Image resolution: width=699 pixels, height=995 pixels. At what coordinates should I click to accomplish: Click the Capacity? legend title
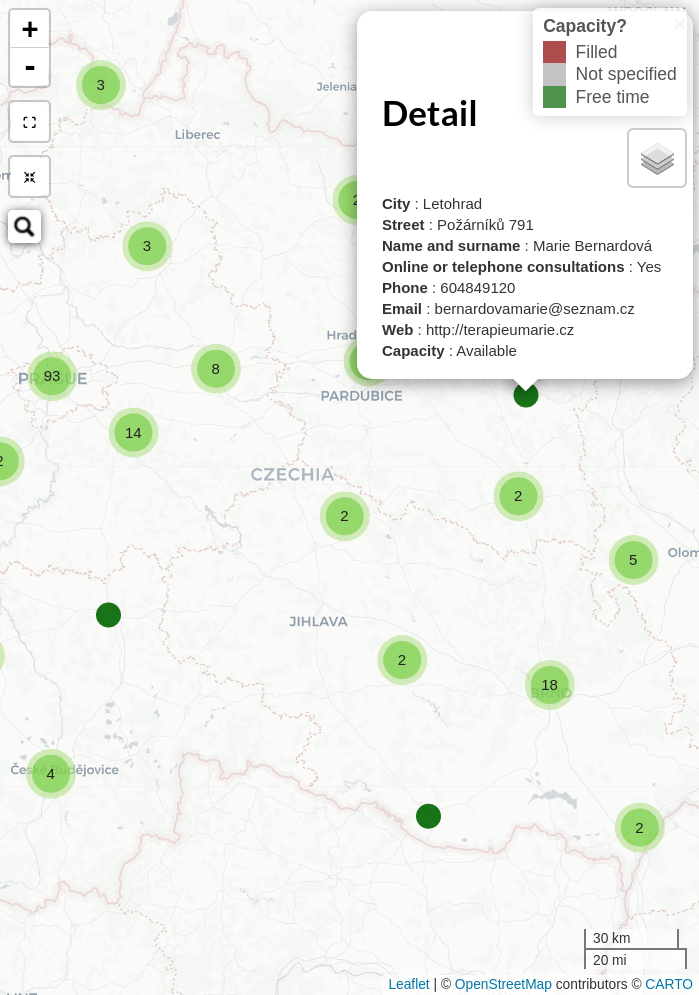[x=585, y=26]
